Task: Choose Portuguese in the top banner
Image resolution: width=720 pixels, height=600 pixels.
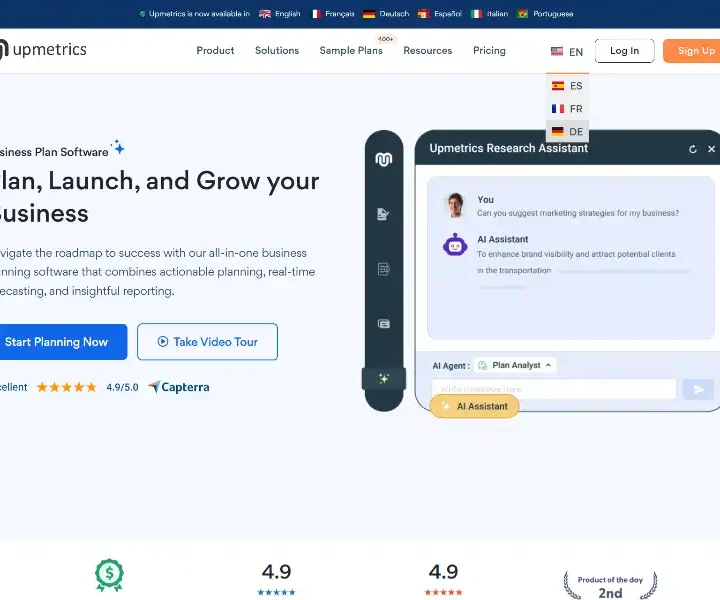Action: pos(545,14)
